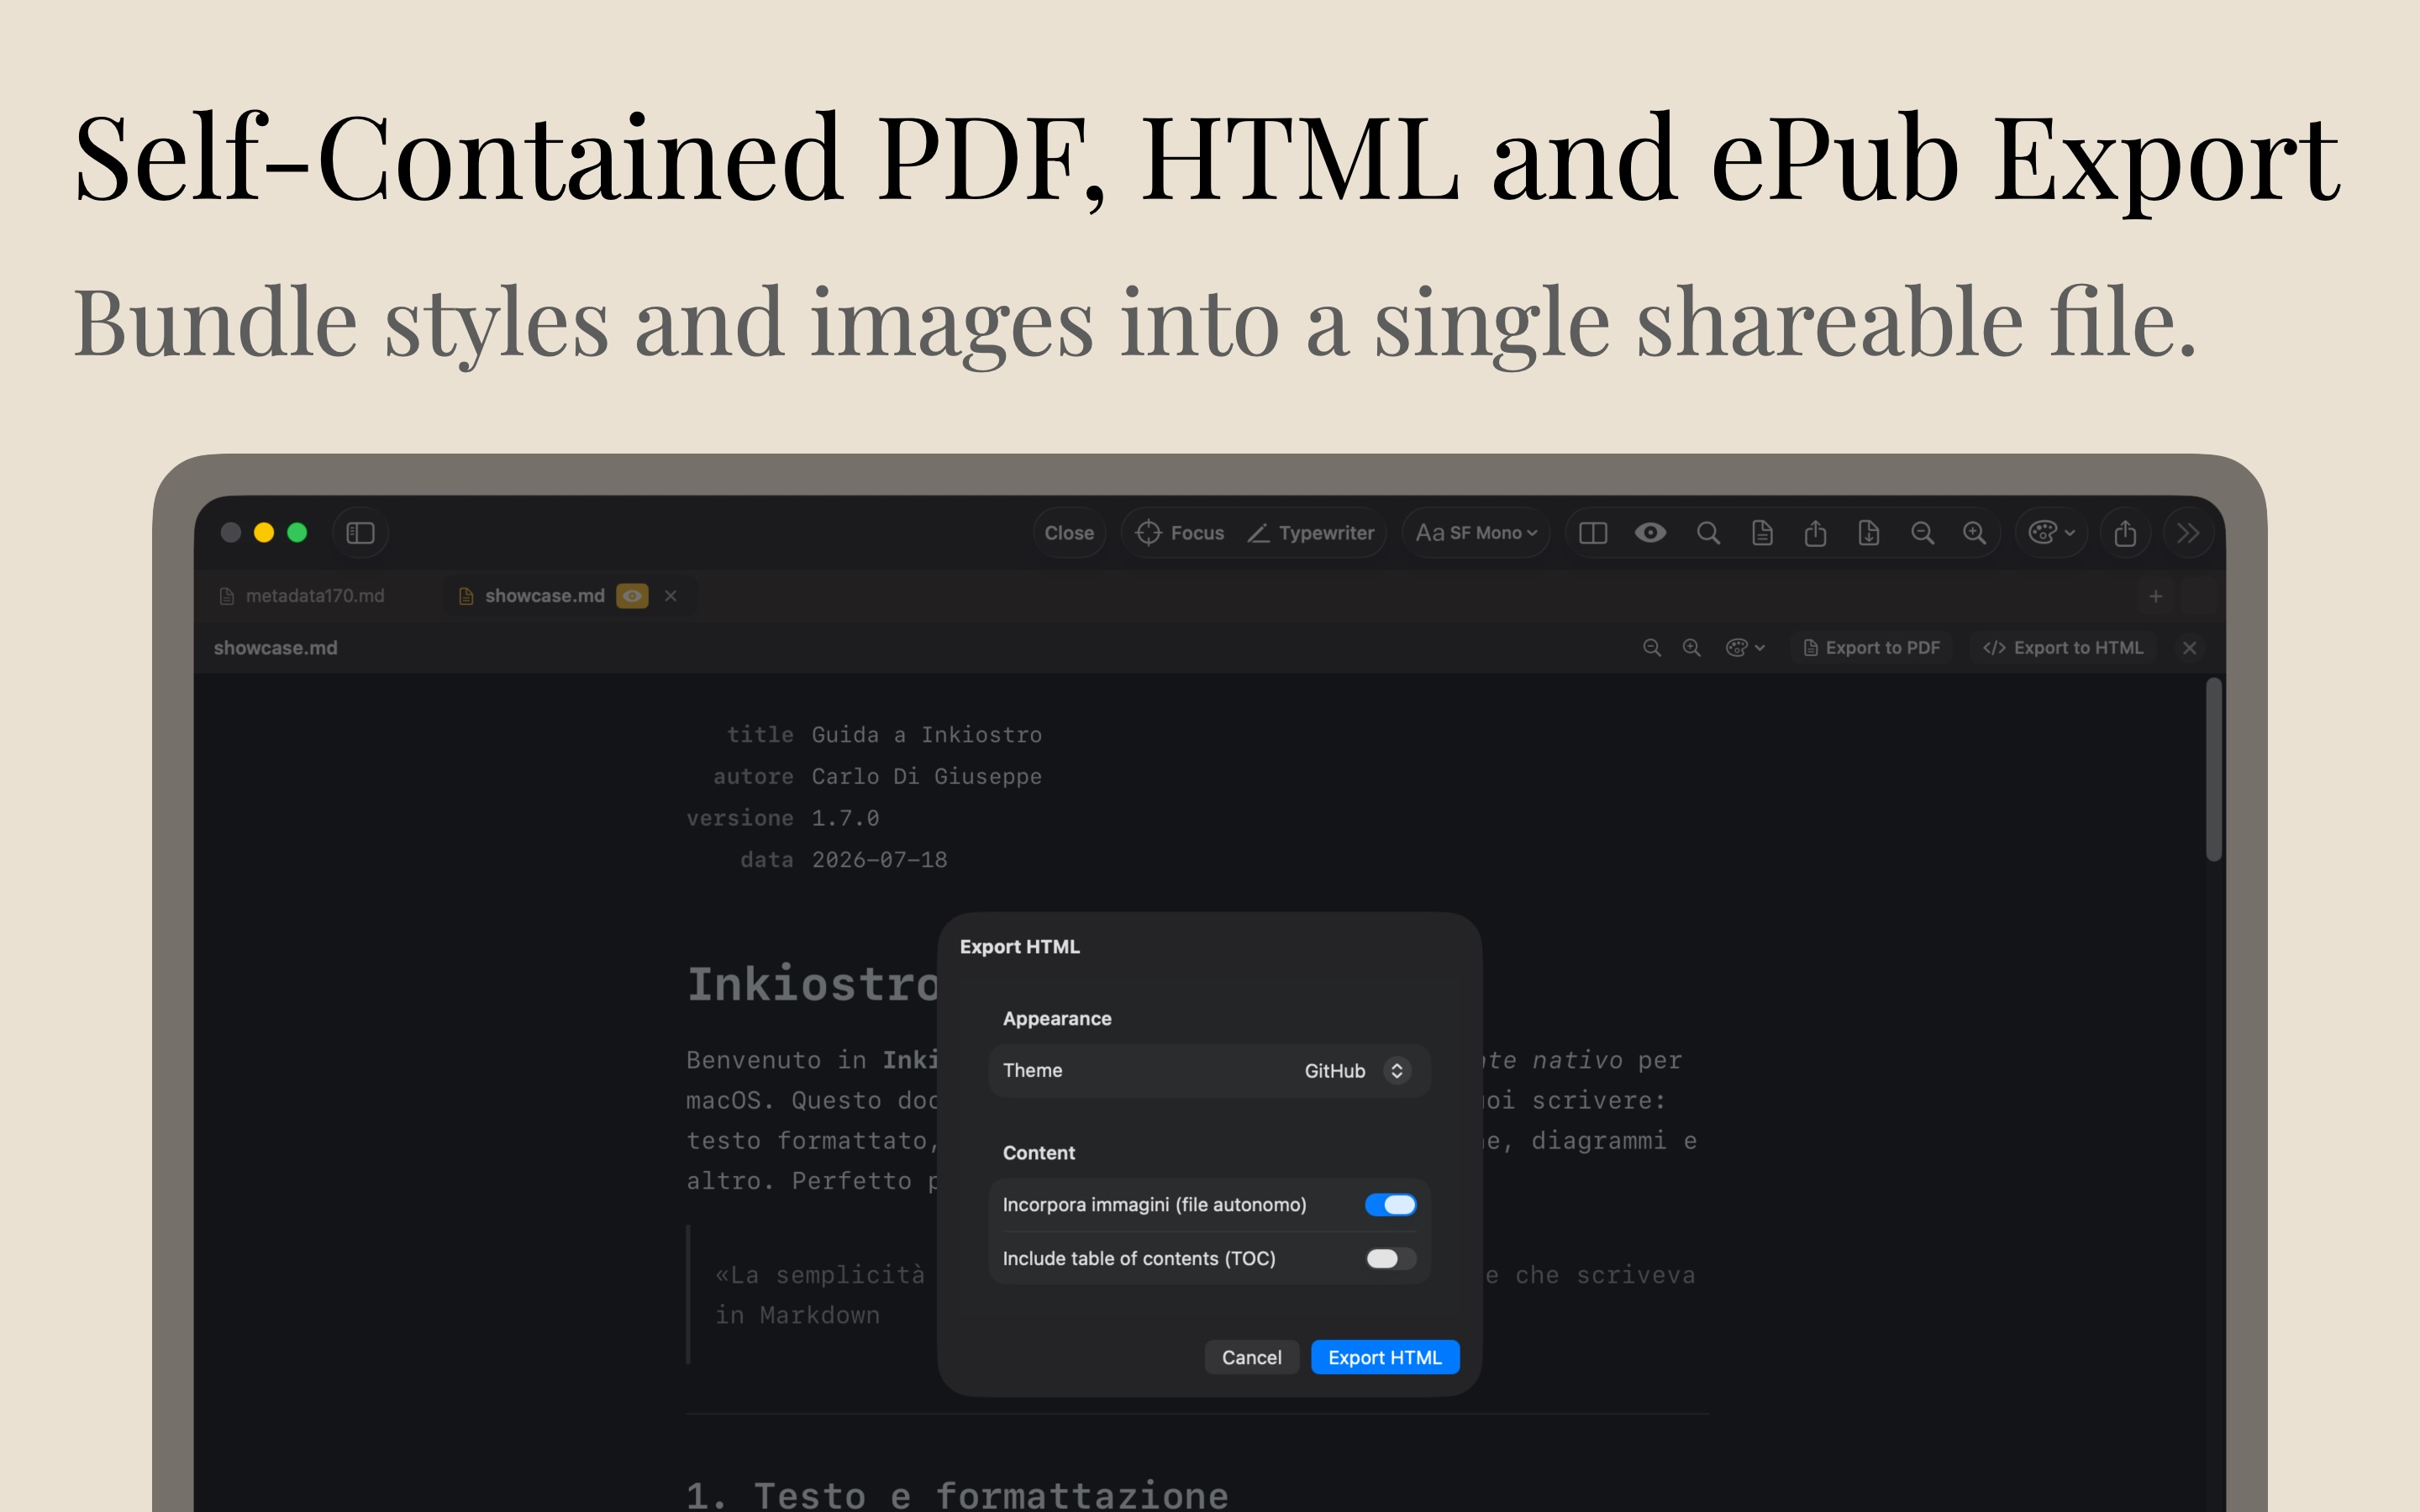This screenshot has width=2420, height=1512.
Task: Zoom in using main toolbar icon
Action: pyautogui.click(x=1975, y=533)
